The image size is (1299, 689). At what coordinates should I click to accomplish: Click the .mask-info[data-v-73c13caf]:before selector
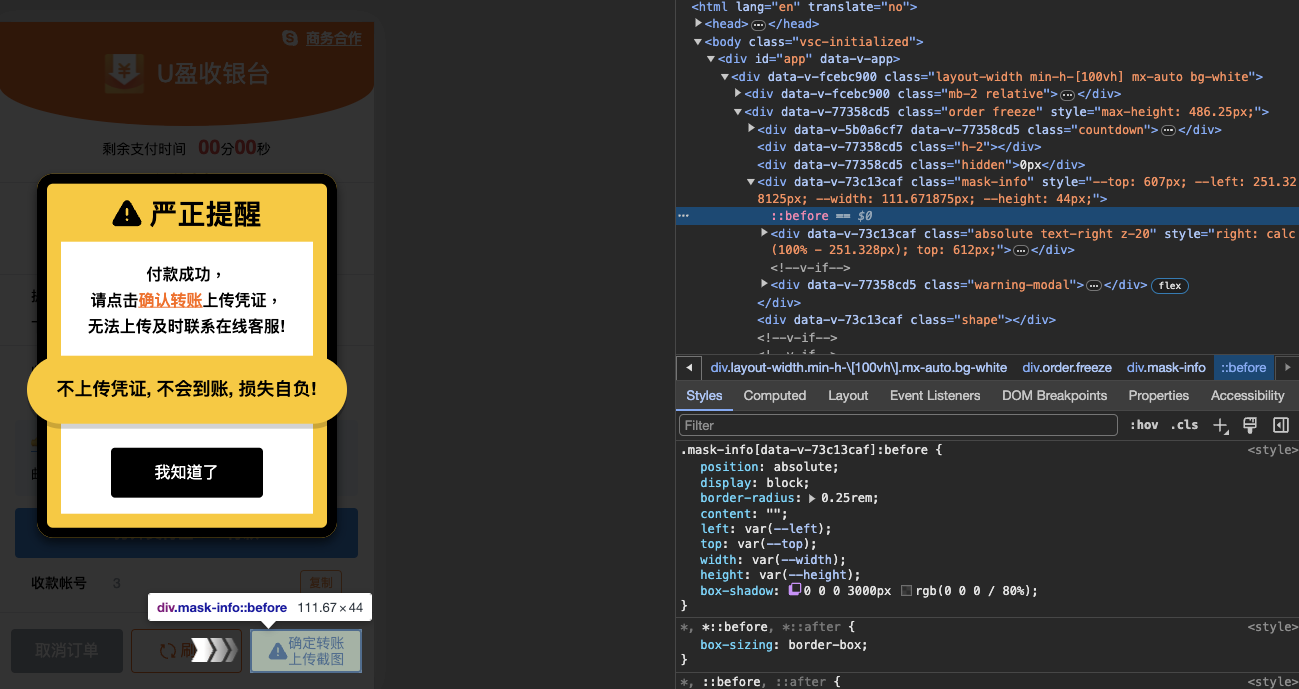point(806,450)
